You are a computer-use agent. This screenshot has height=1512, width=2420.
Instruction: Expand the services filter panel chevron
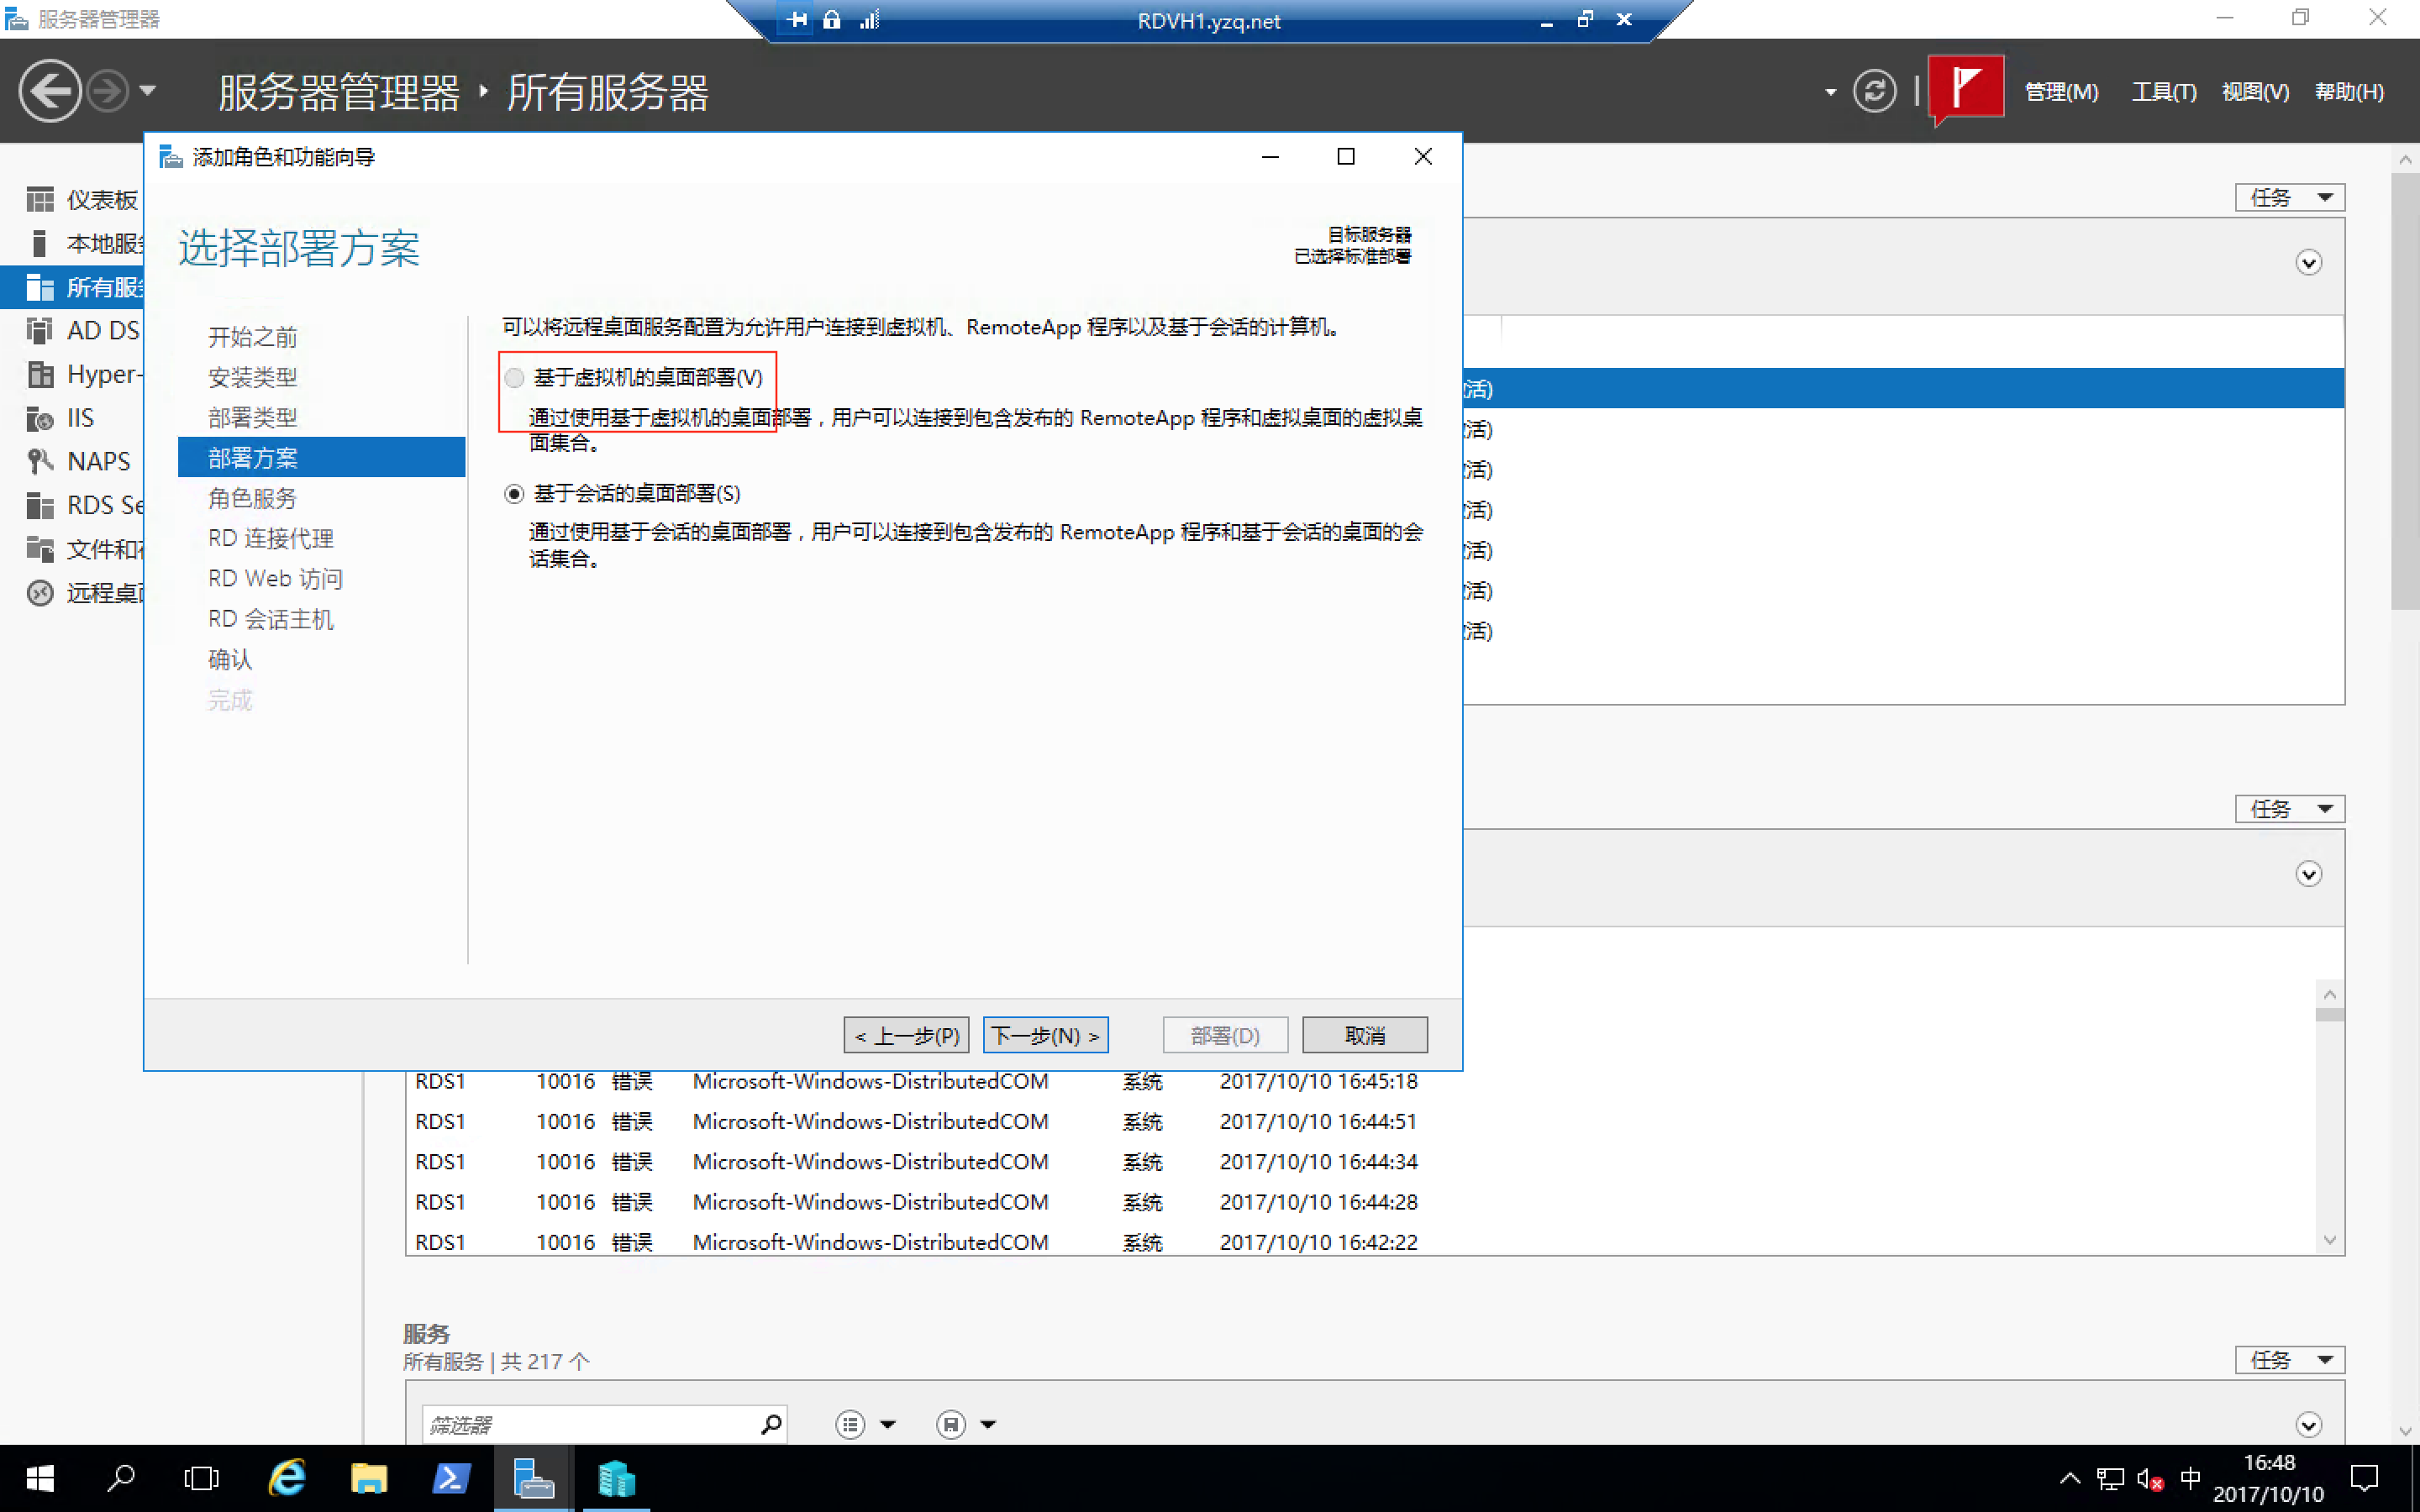[2308, 1424]
